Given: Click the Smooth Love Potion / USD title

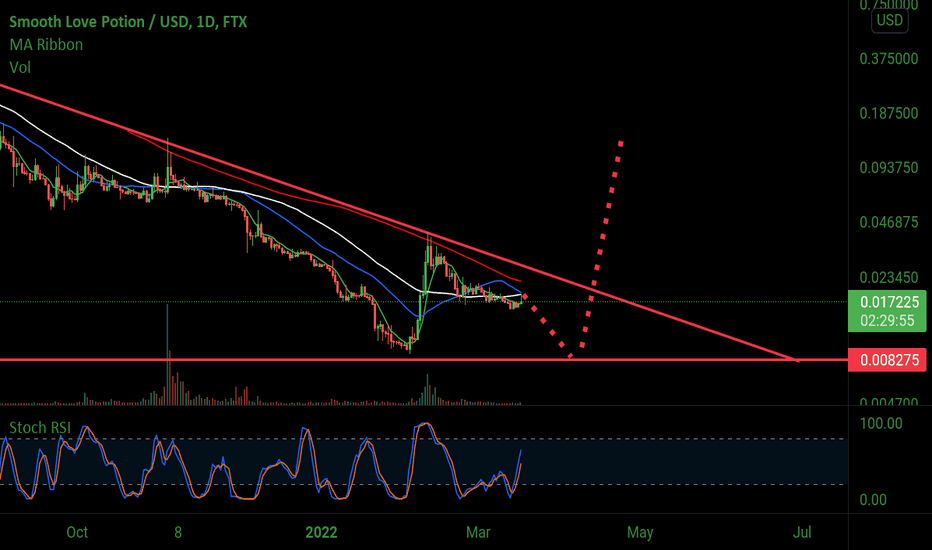Looking at the screenshot, I should [x=128, y=22].
